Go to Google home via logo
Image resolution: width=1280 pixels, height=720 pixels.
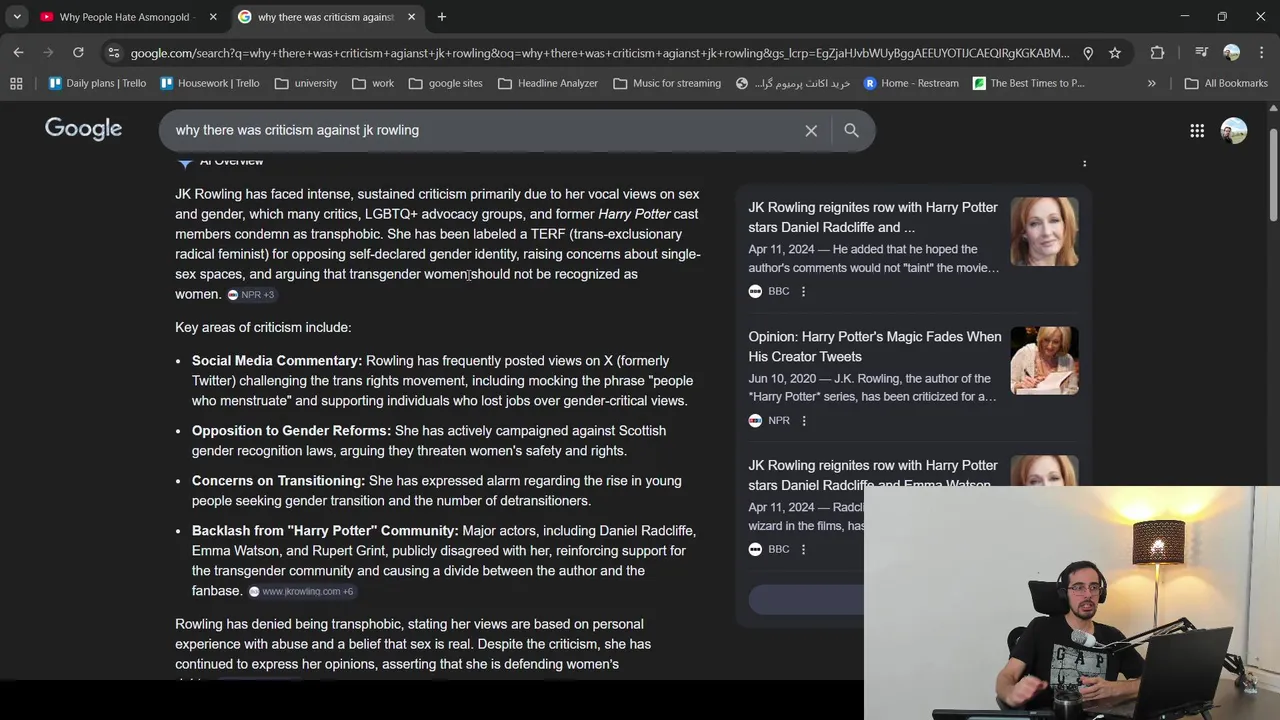[83, 129]
